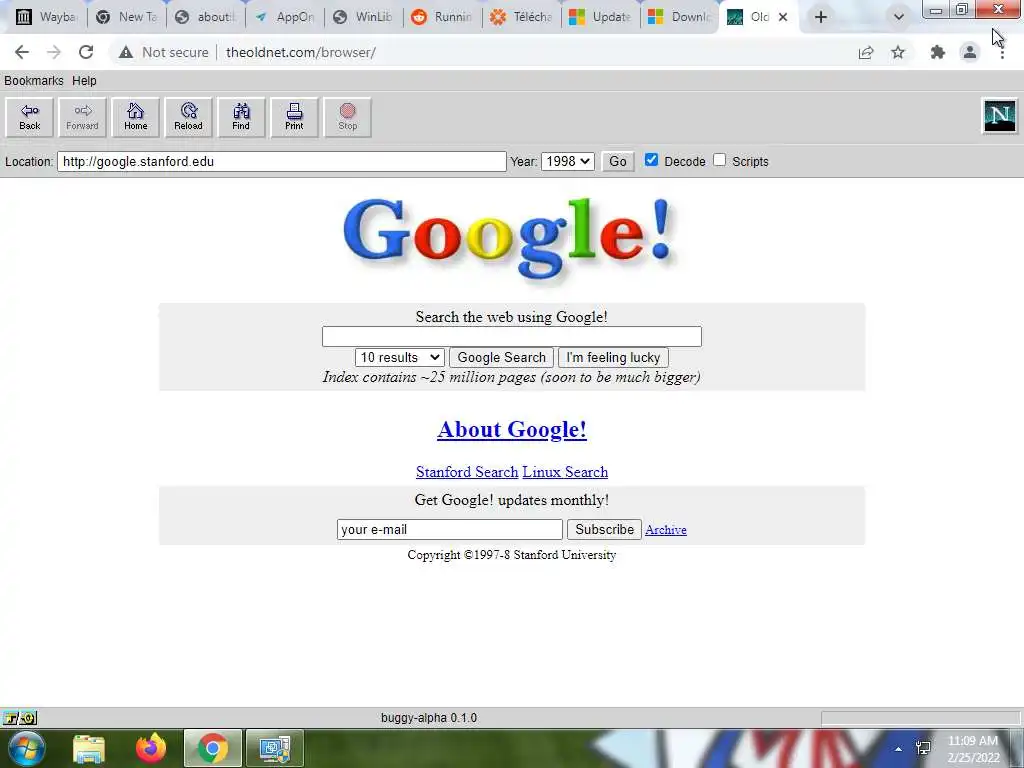Switch to the Downlc tab
This screenshot has width=1024, height=768.
pos(680,17)
